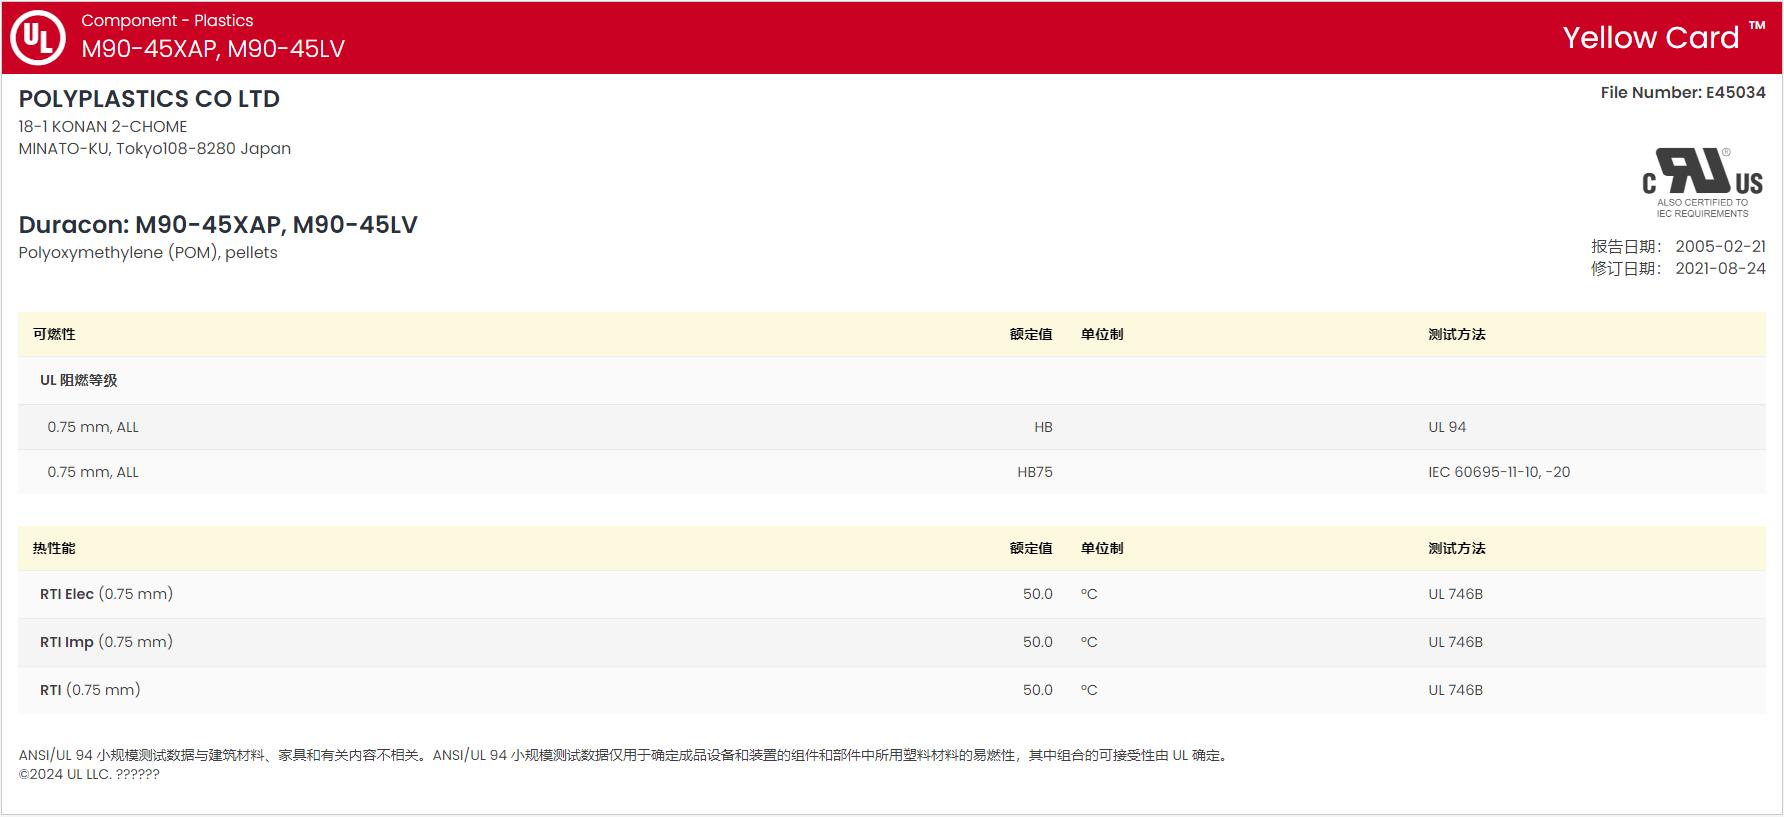
Task: Click the °C unit in RTI Elec row
Action: [x=1089, y=594]
